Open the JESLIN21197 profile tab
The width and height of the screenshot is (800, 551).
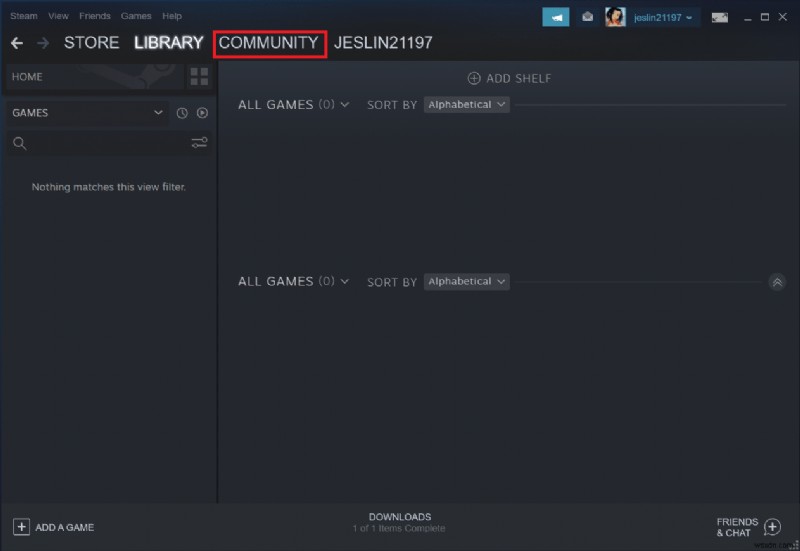383,43
